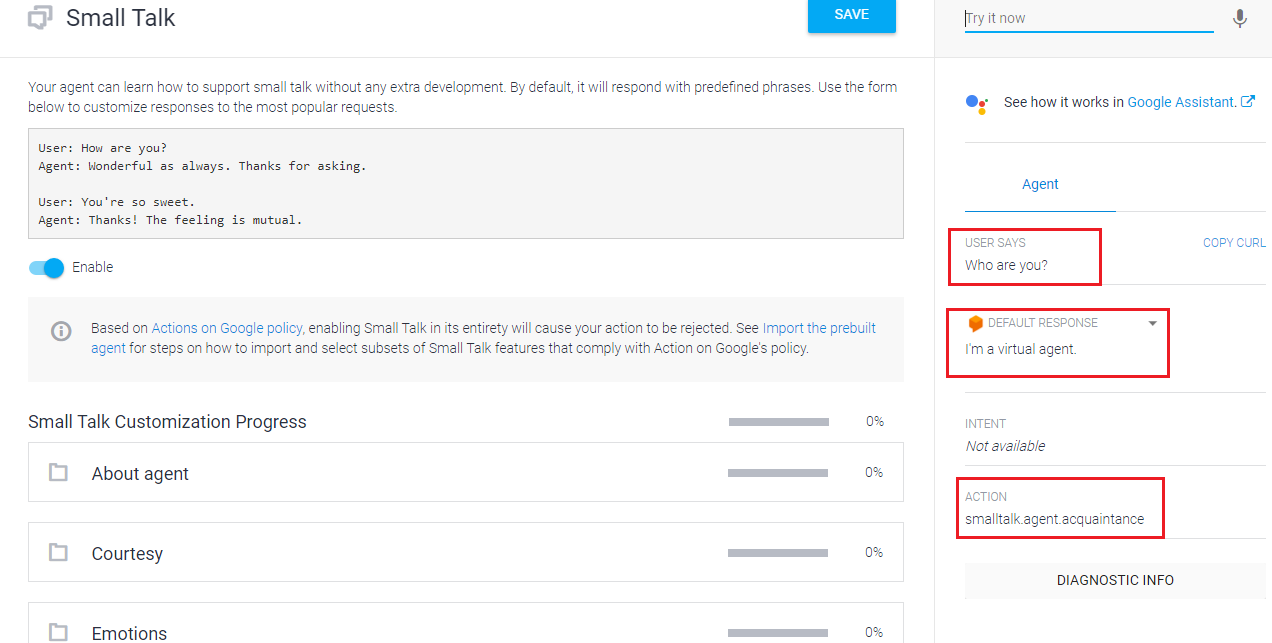Click the Small Talk chat icon in header
The width and height of the screenshot is (1272, 643).
point(40,18)
